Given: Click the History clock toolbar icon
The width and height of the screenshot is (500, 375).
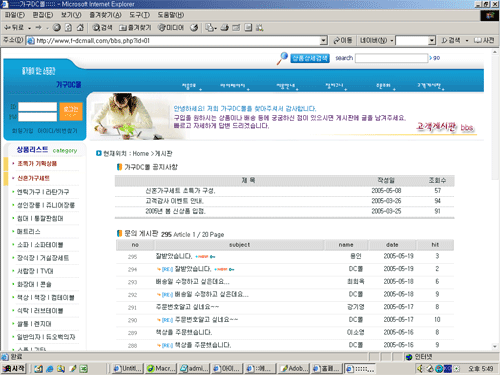Looking at the screenshot, I should click(x=194, y=28).
